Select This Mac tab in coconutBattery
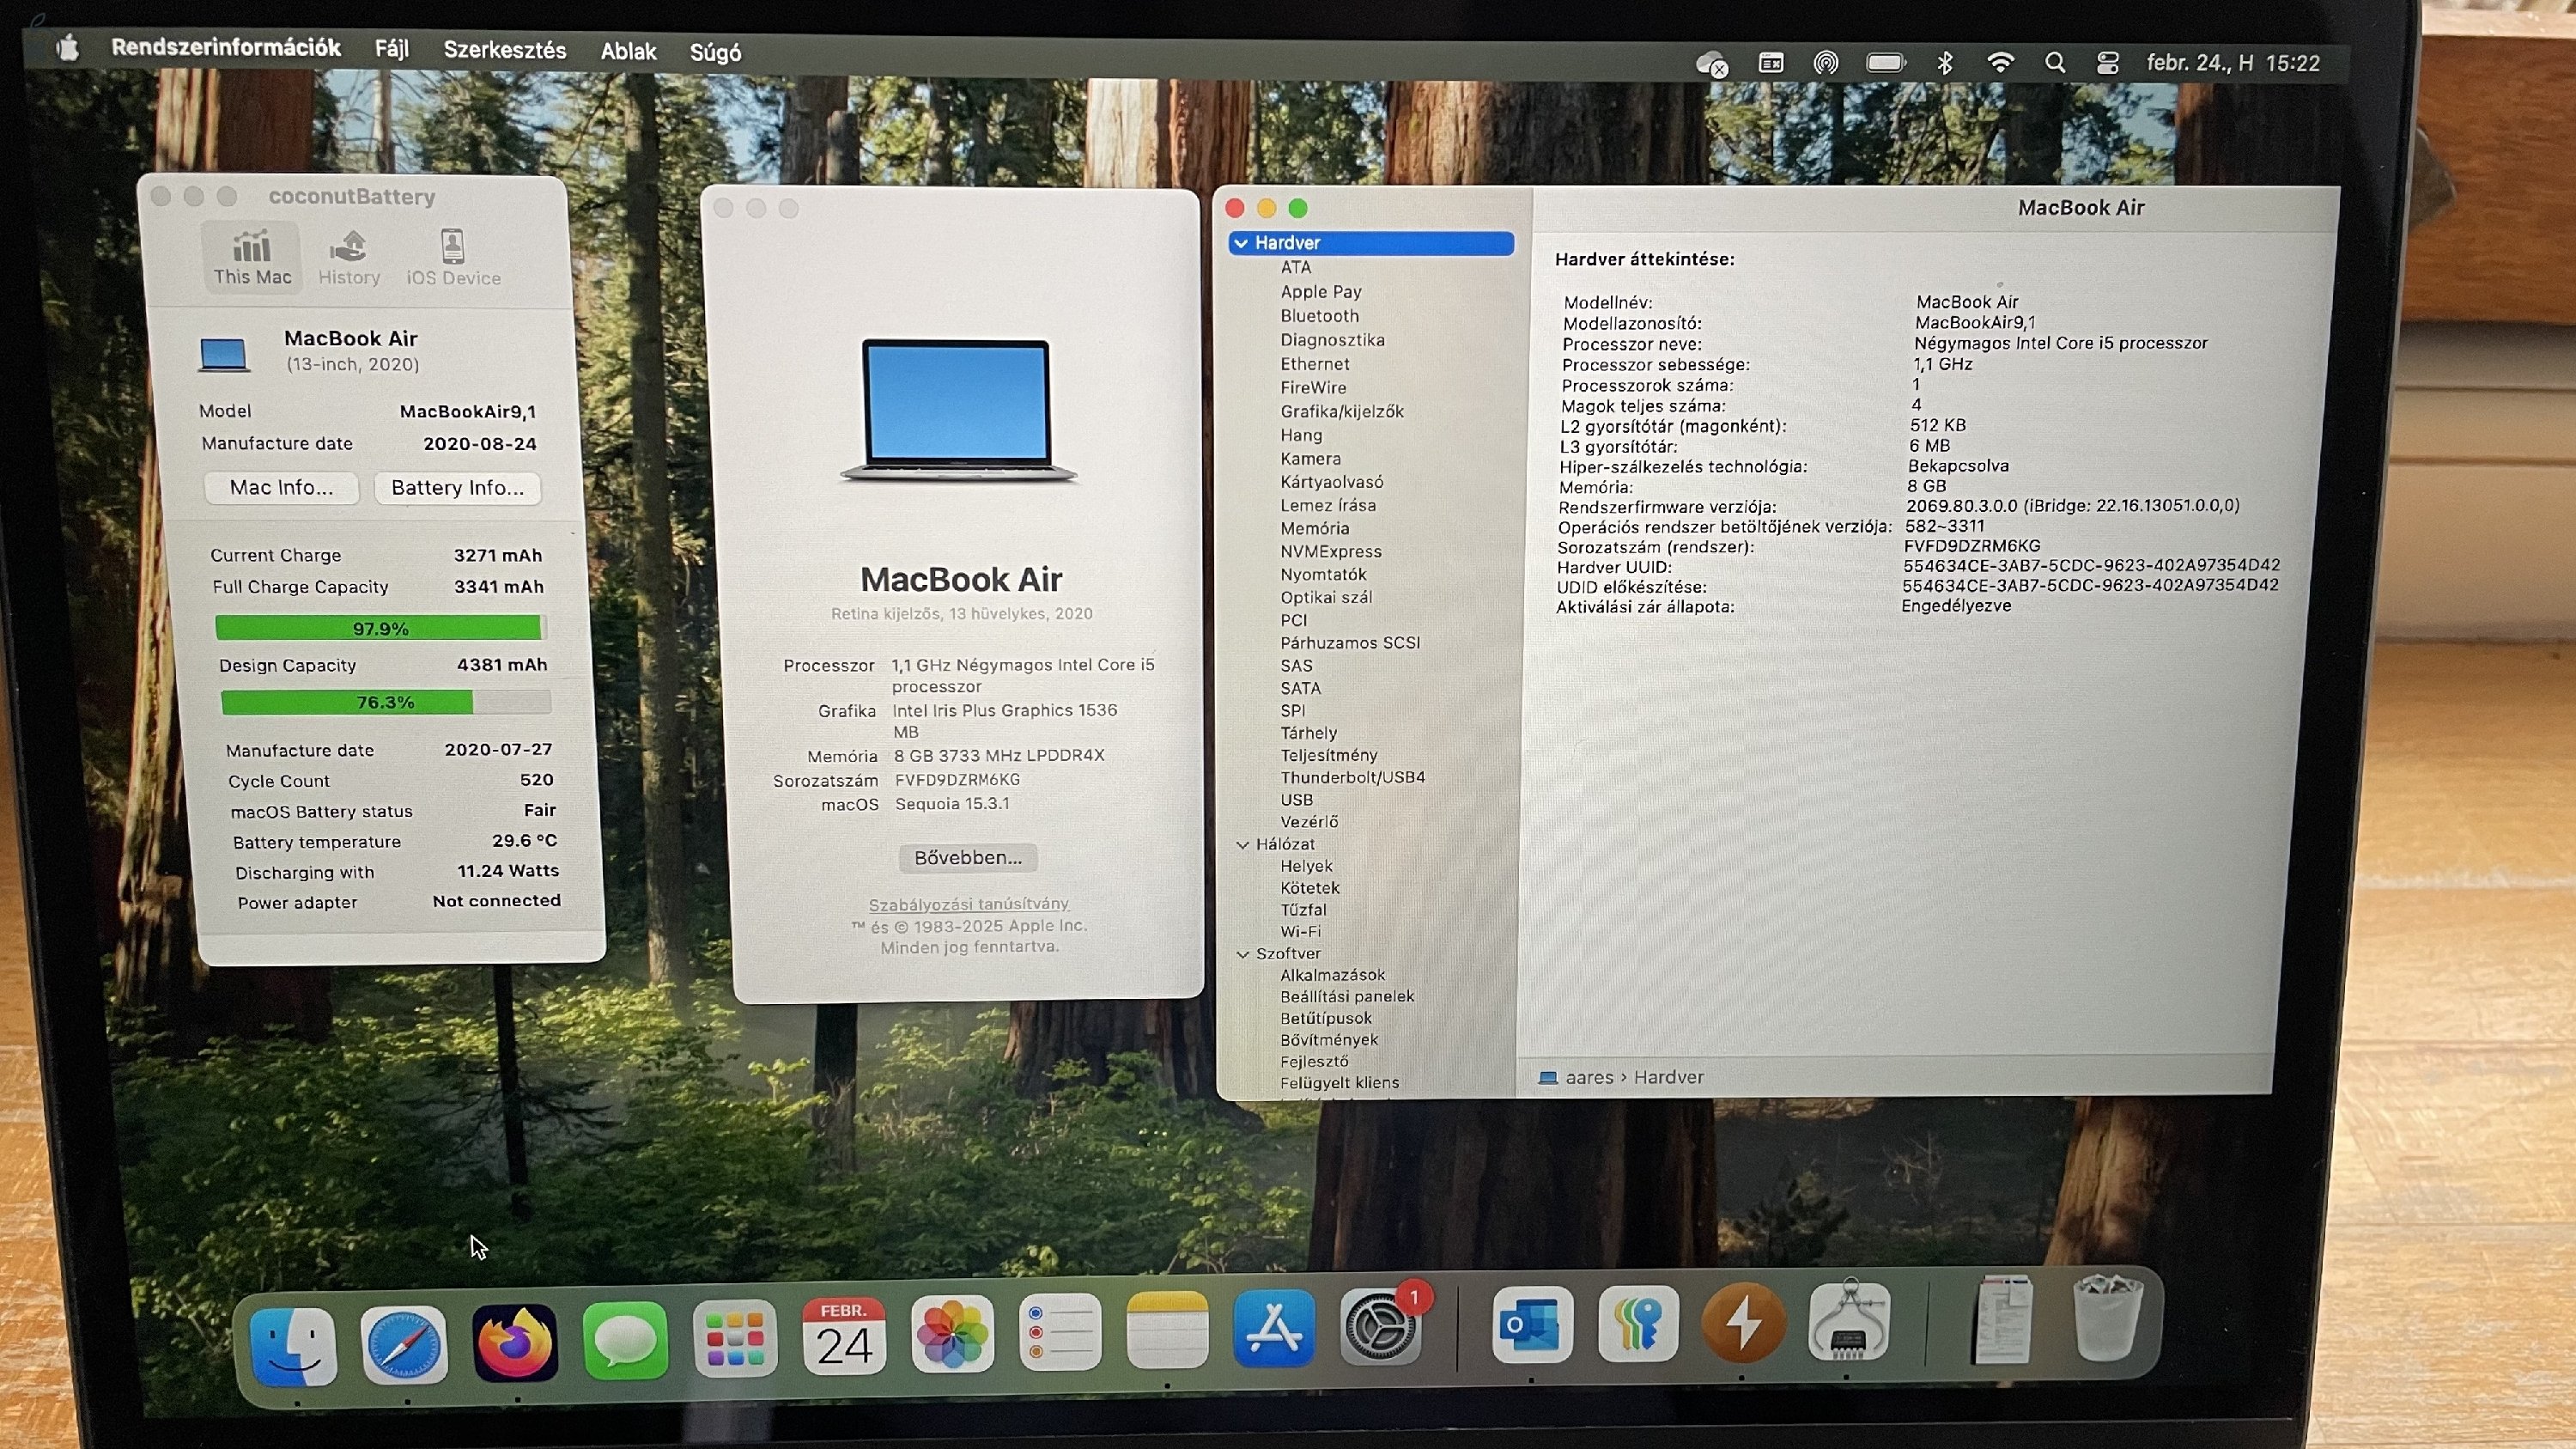Viewport: 2576px width, 1449px height. pyautogui.click(x=252, y=257)
